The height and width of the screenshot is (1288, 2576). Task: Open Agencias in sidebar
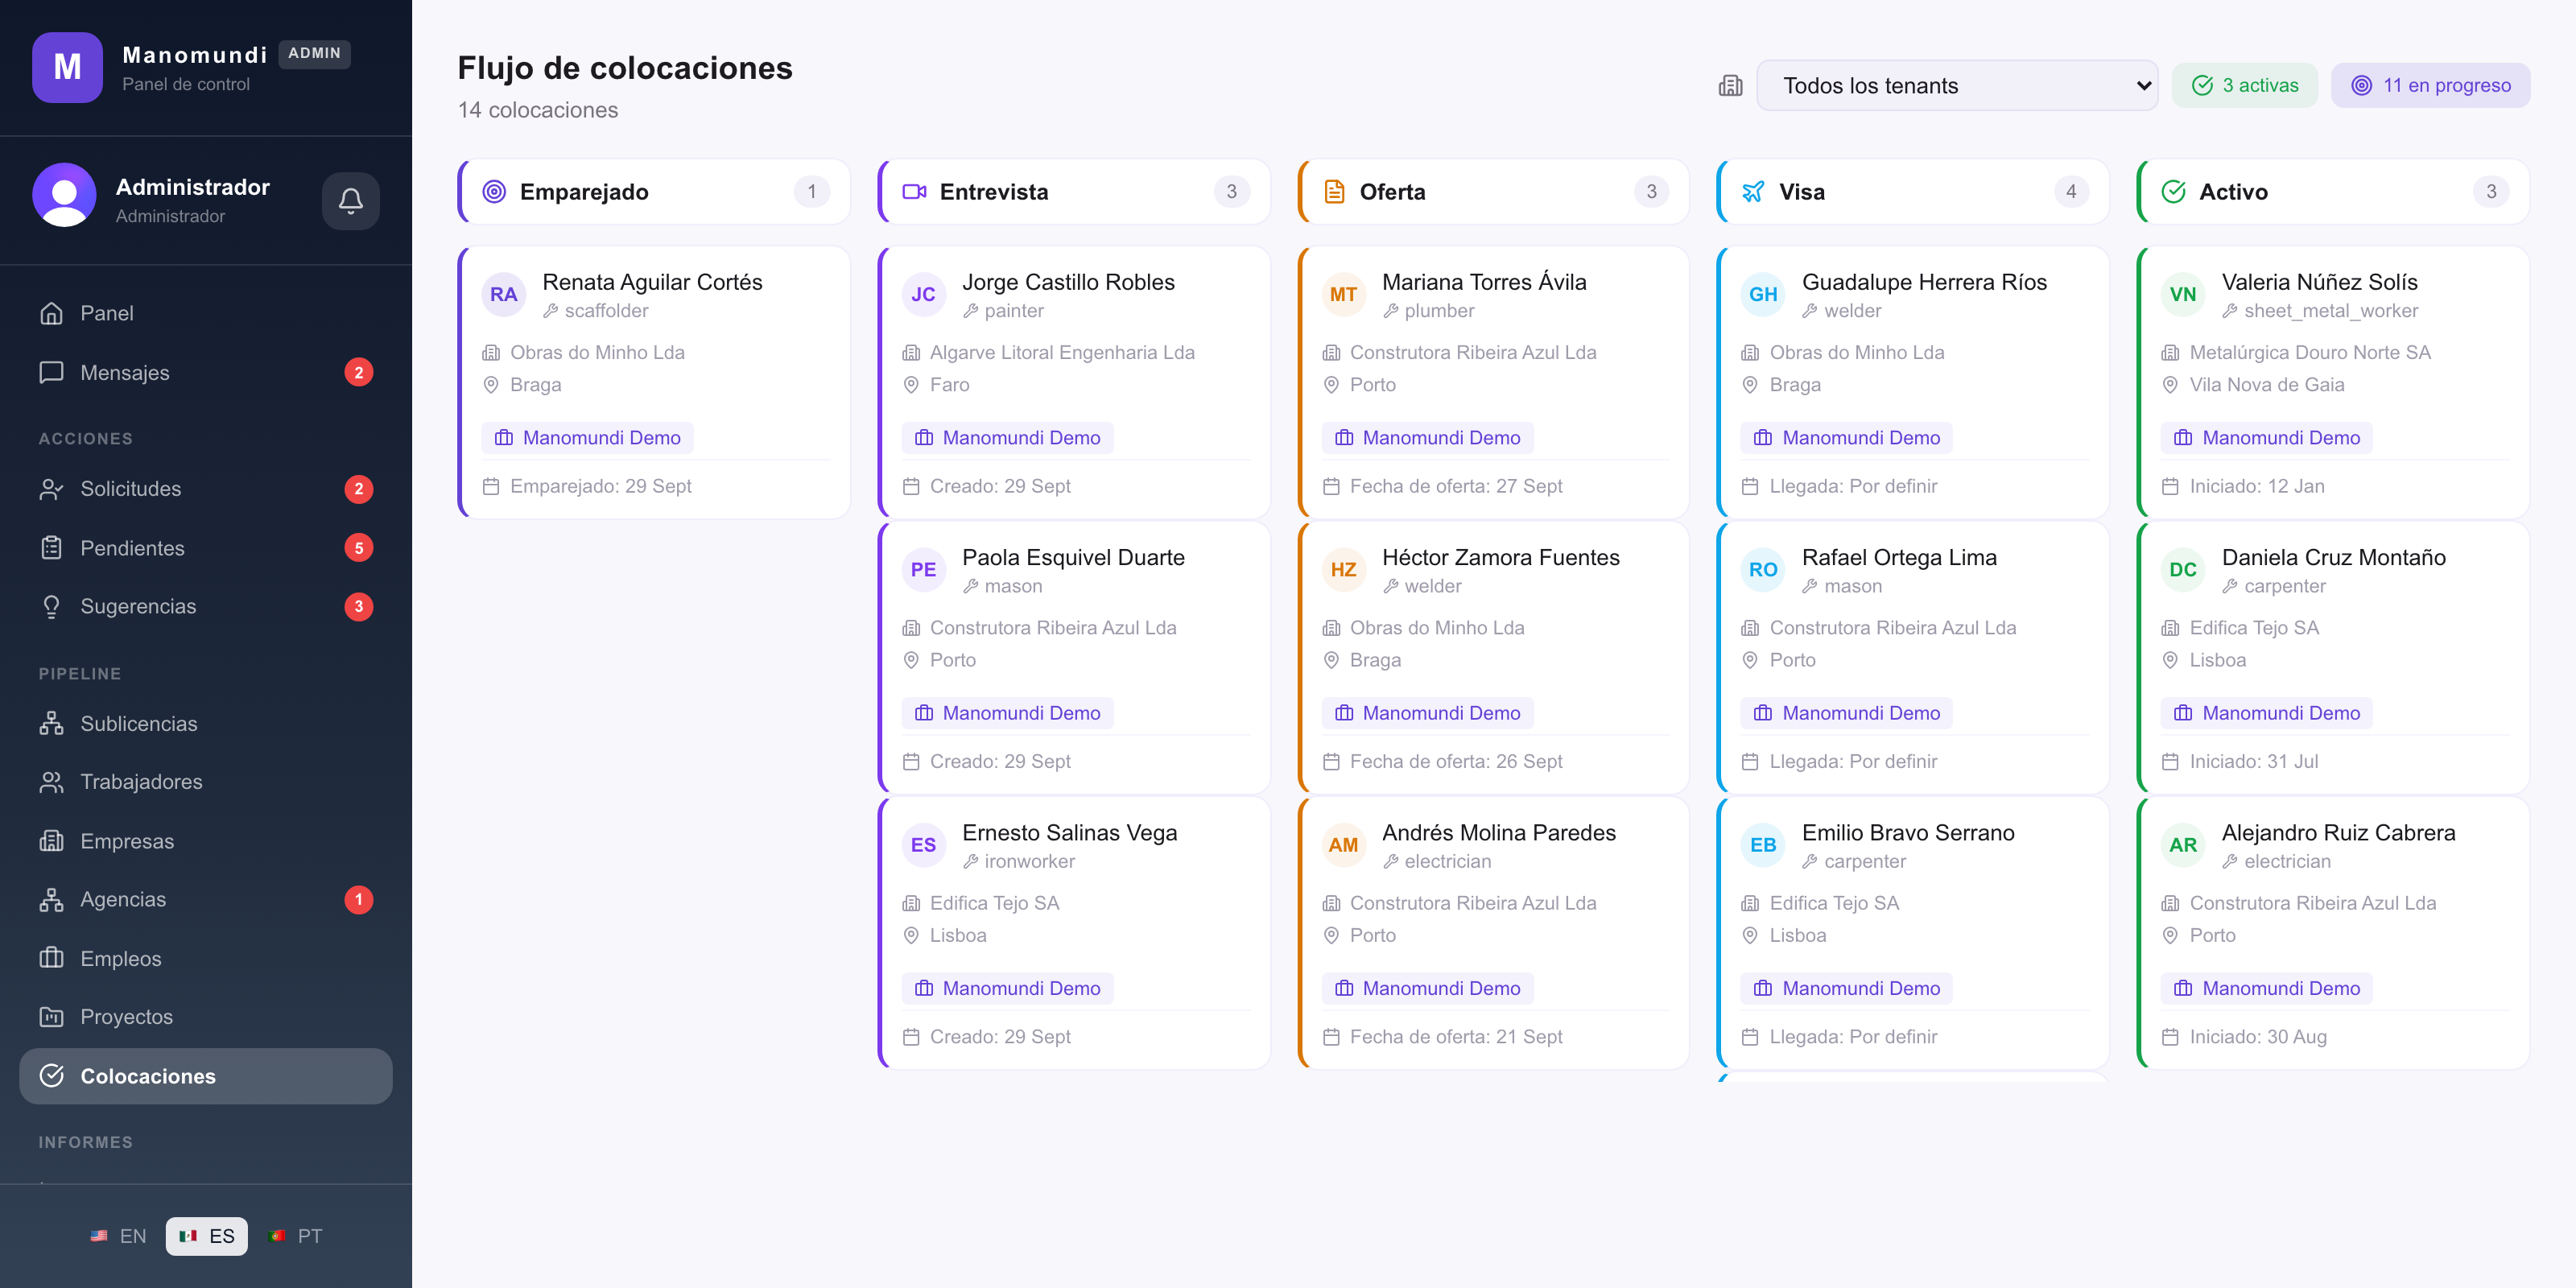coord(206,900)
